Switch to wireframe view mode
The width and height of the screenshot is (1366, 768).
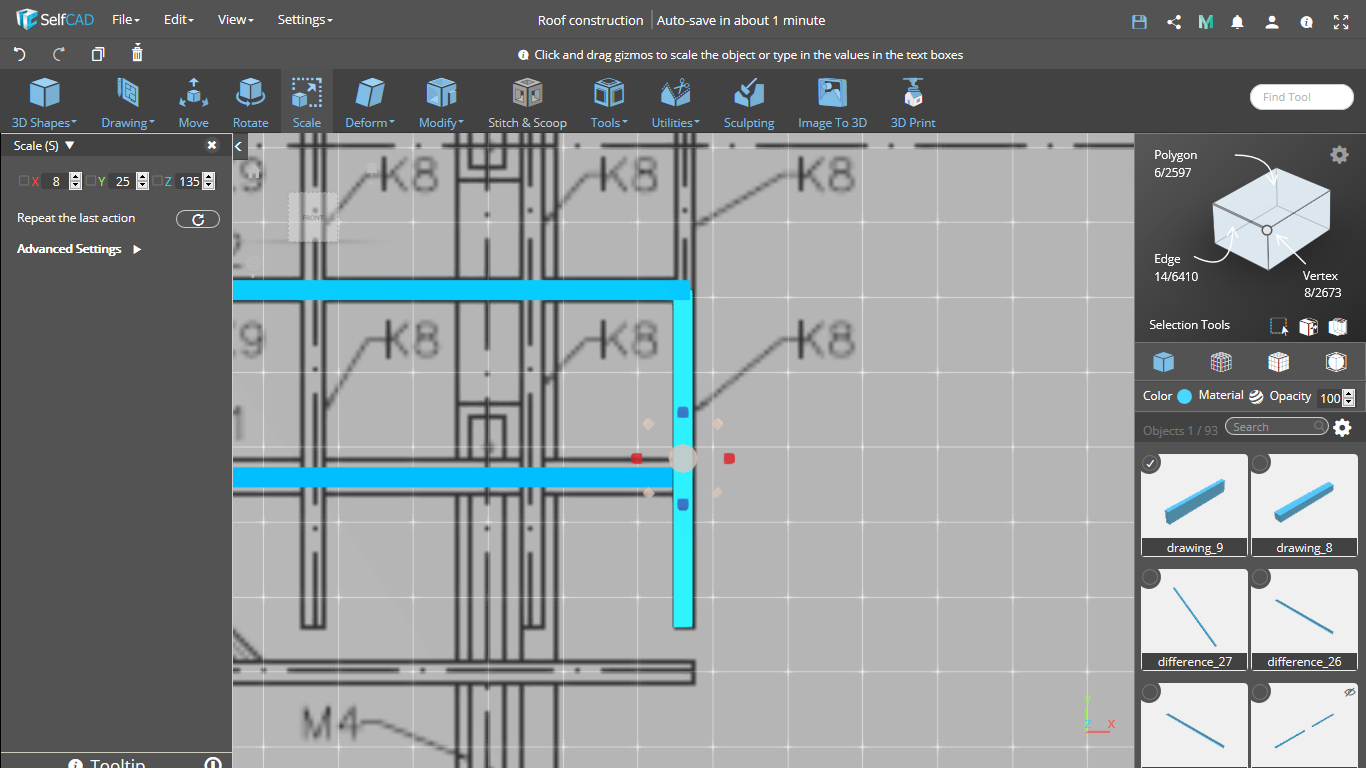coord(1221,362)
